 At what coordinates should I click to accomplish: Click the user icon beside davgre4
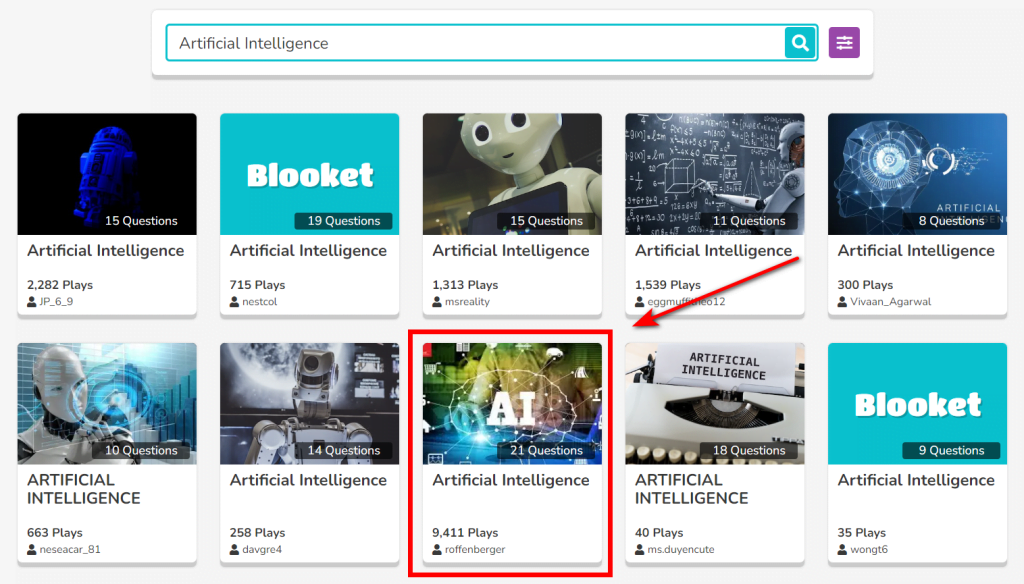point(235,549)
